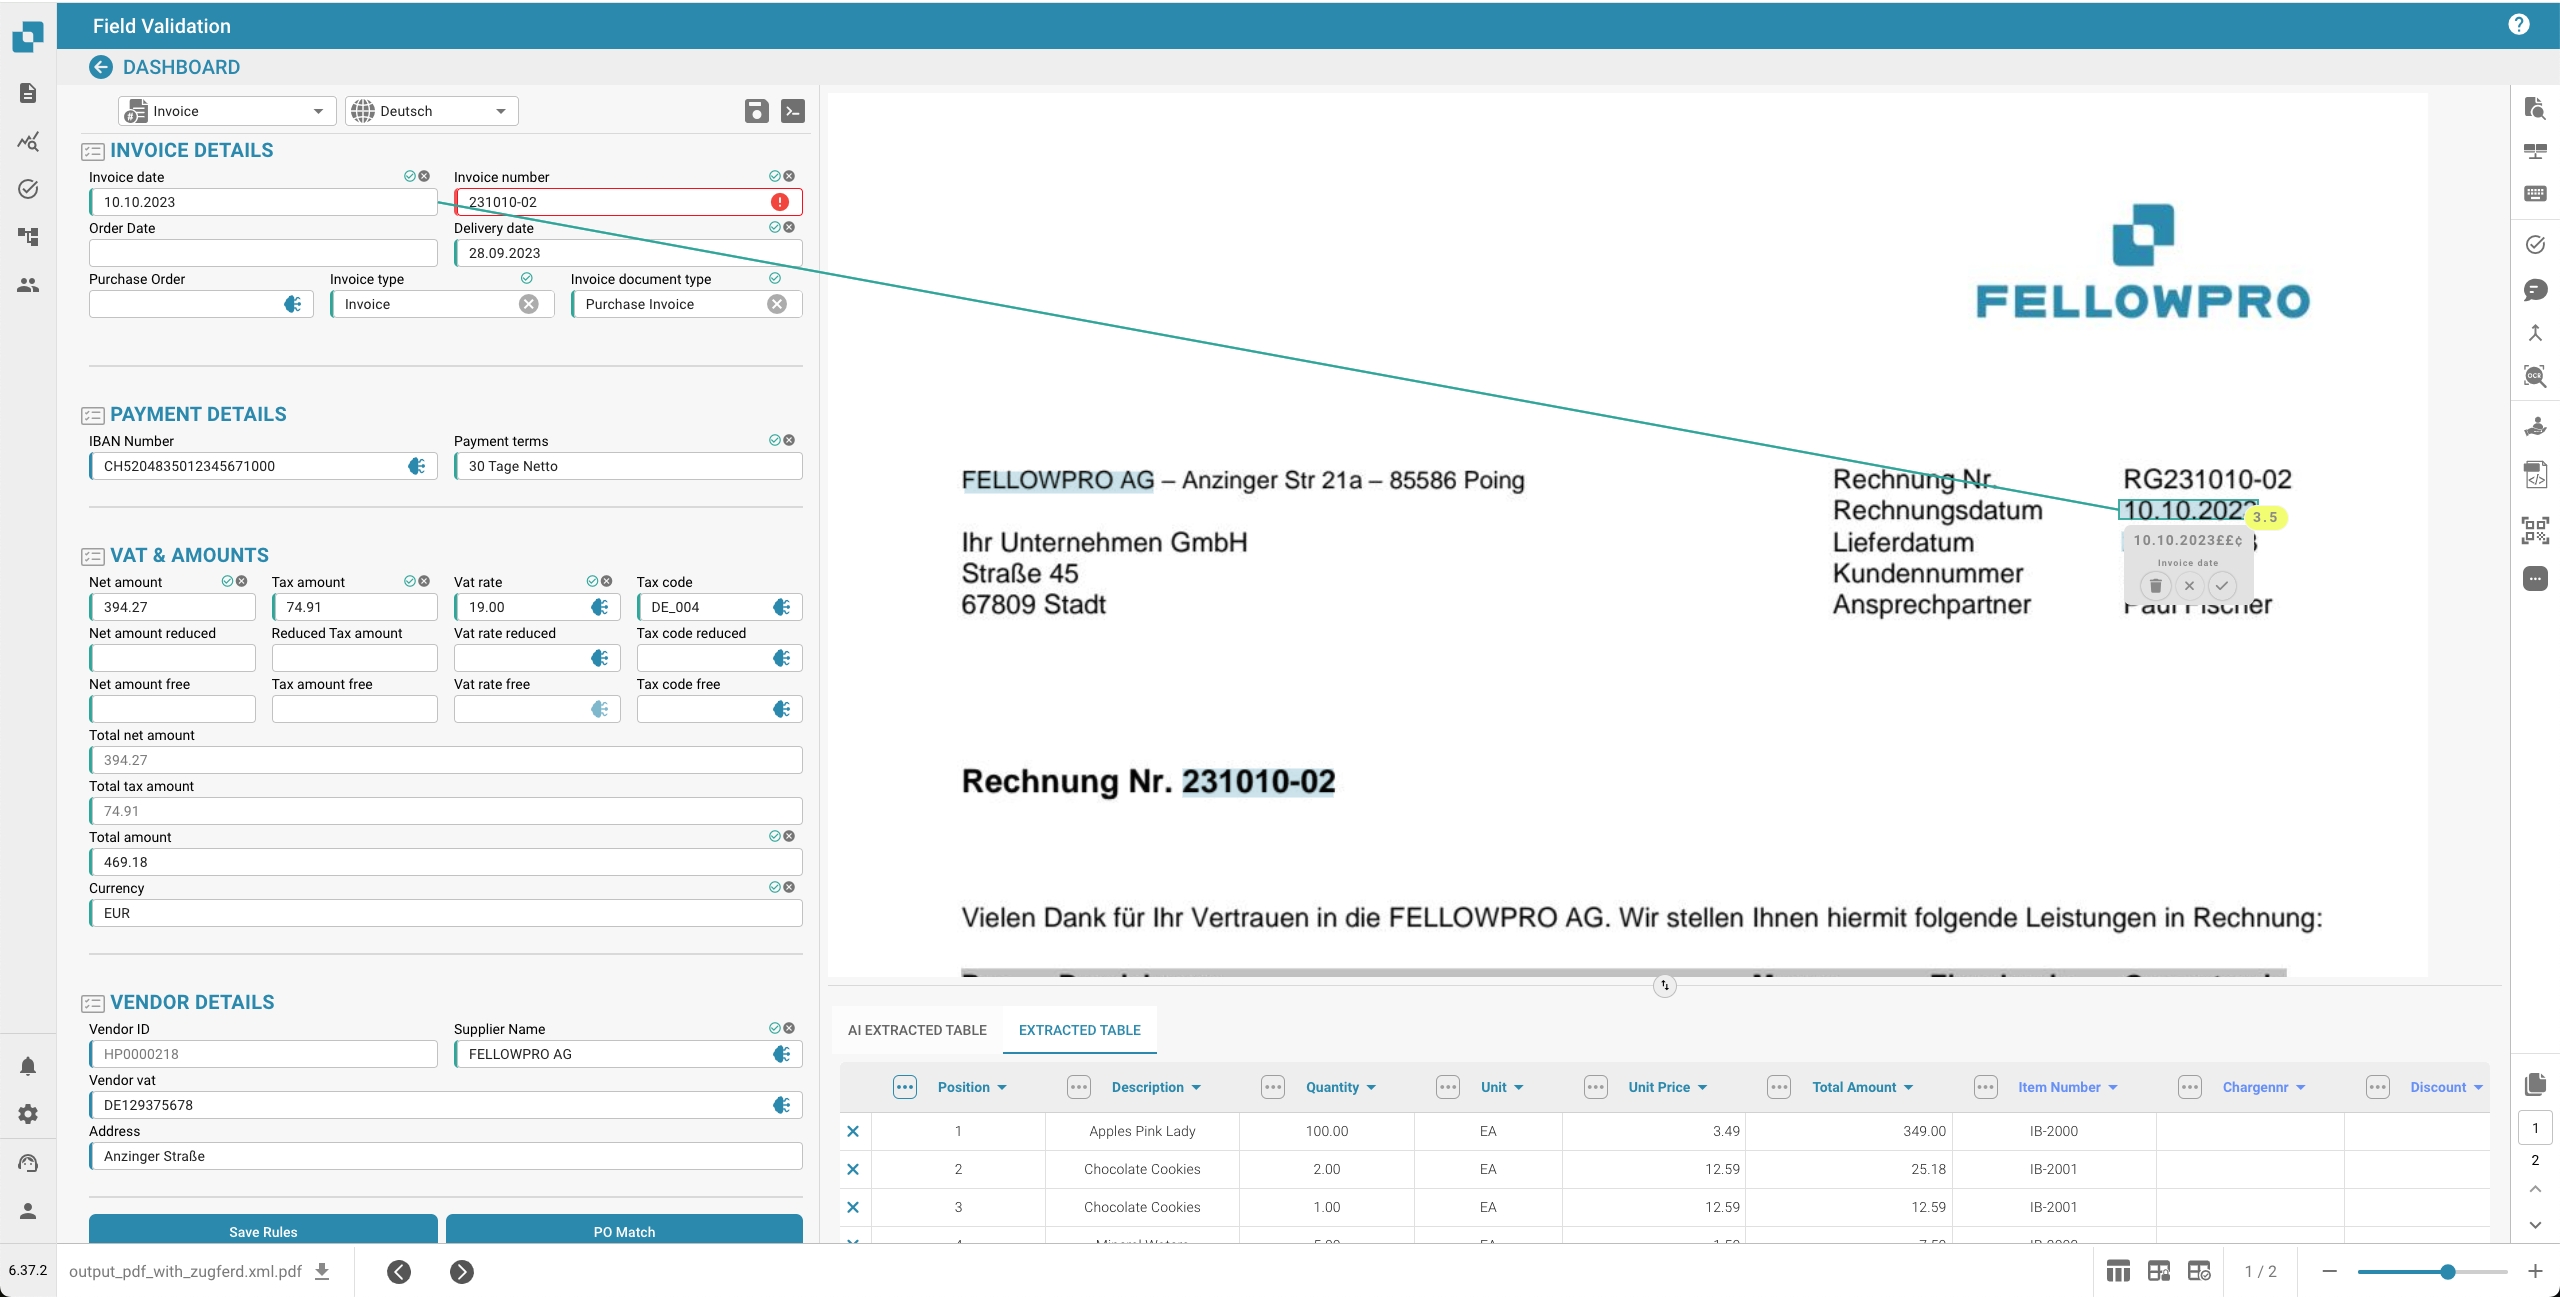Zoom out with minus button

(2330, 1271)
